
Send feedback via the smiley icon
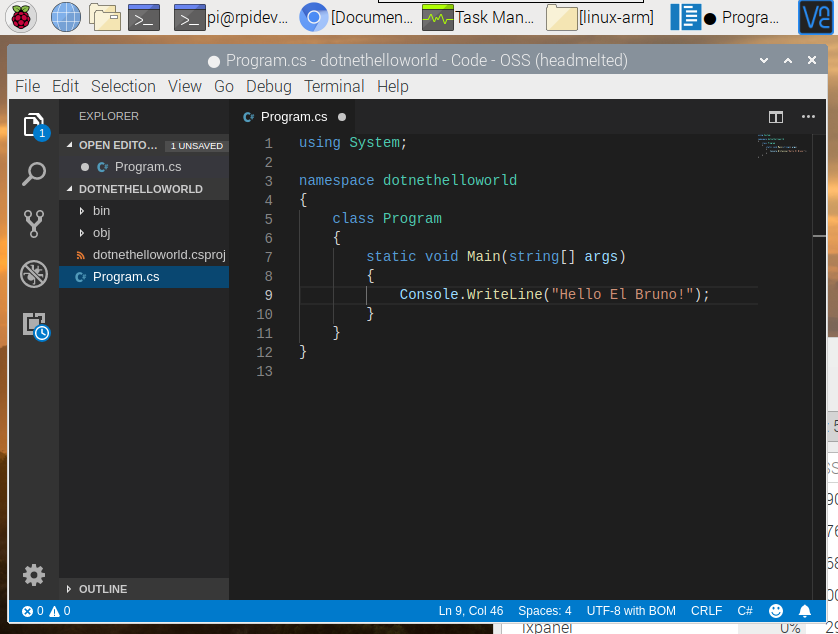click(x=776, y=611)
